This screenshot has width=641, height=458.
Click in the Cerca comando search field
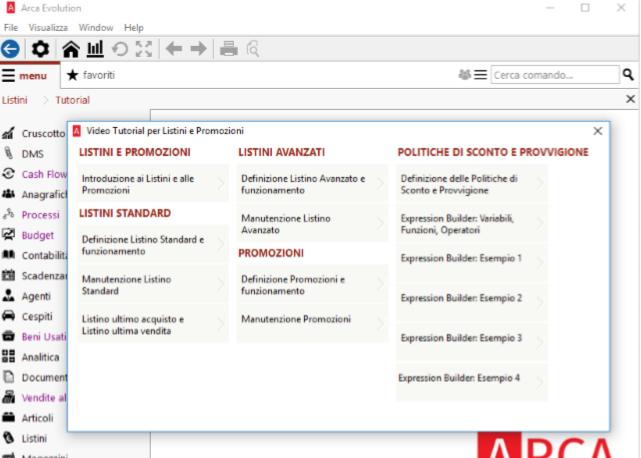point(555,75)
